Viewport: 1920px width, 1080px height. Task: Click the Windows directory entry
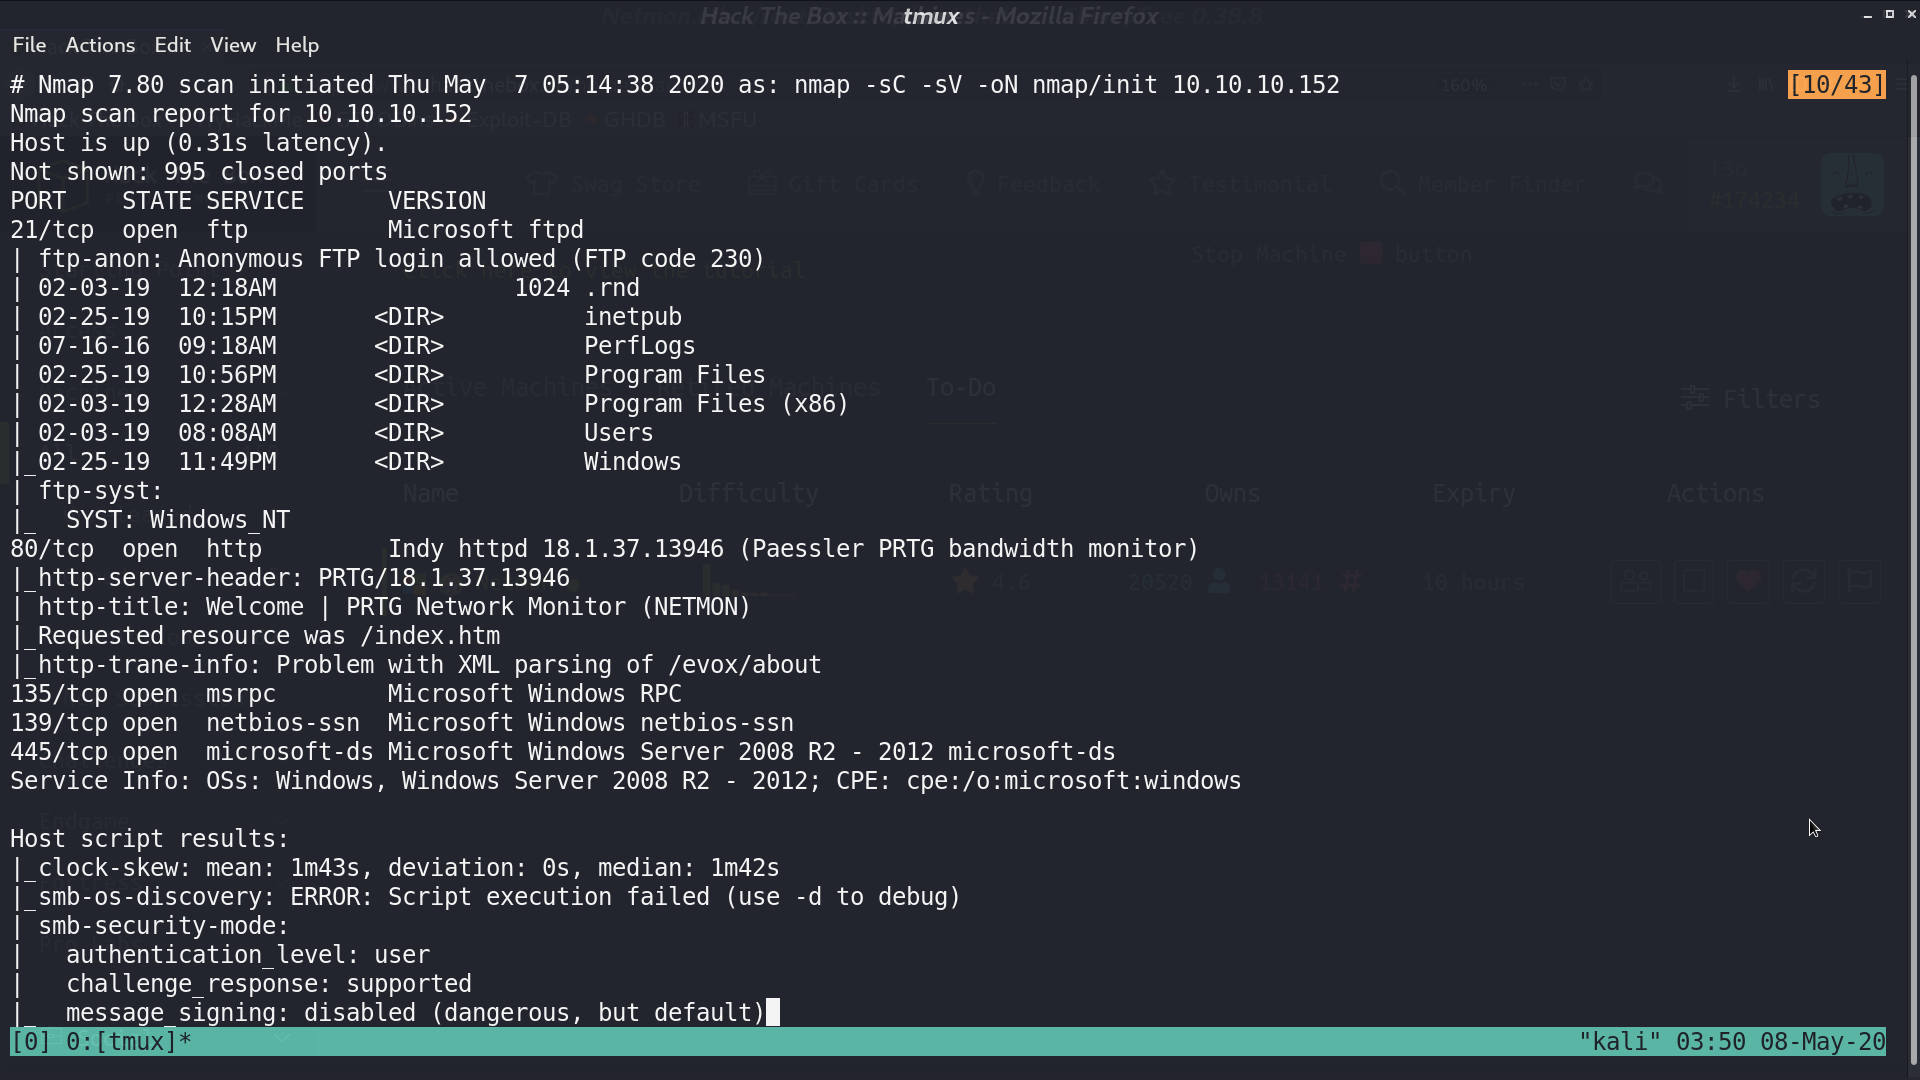pyautogui.click(x=346, y=462)
